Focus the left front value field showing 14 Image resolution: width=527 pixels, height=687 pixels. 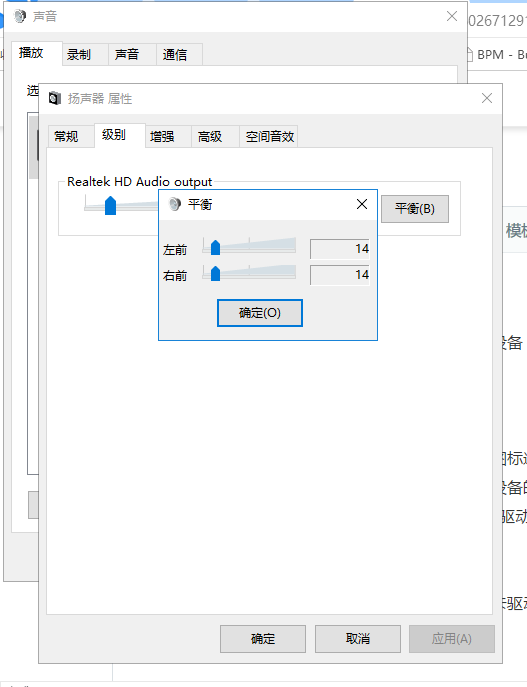coord(340,249)
